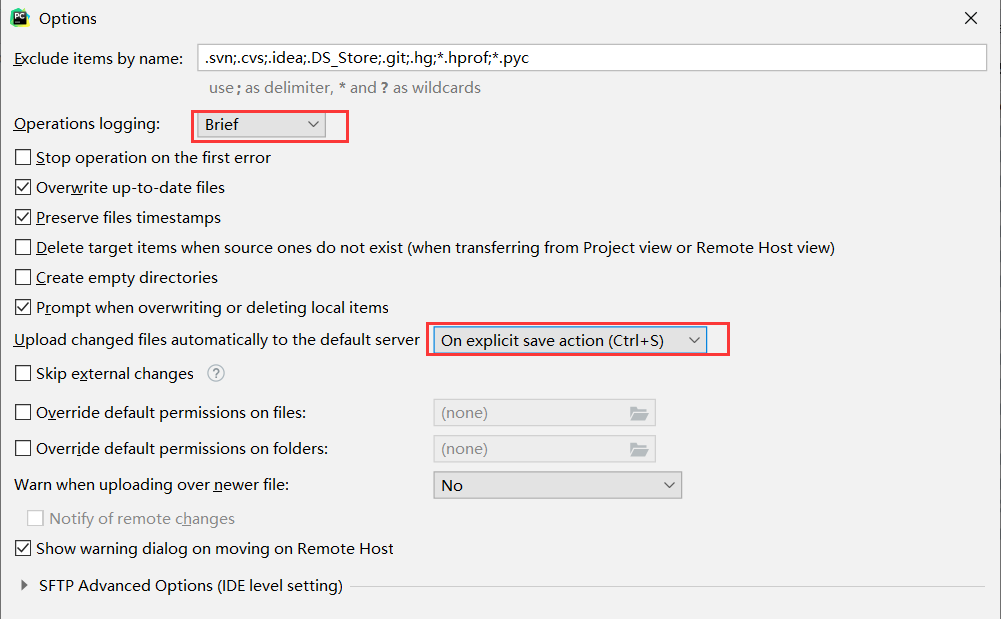1001x619 pixels.
Task: Enable Stop operation on the first error
Action: 24,158
